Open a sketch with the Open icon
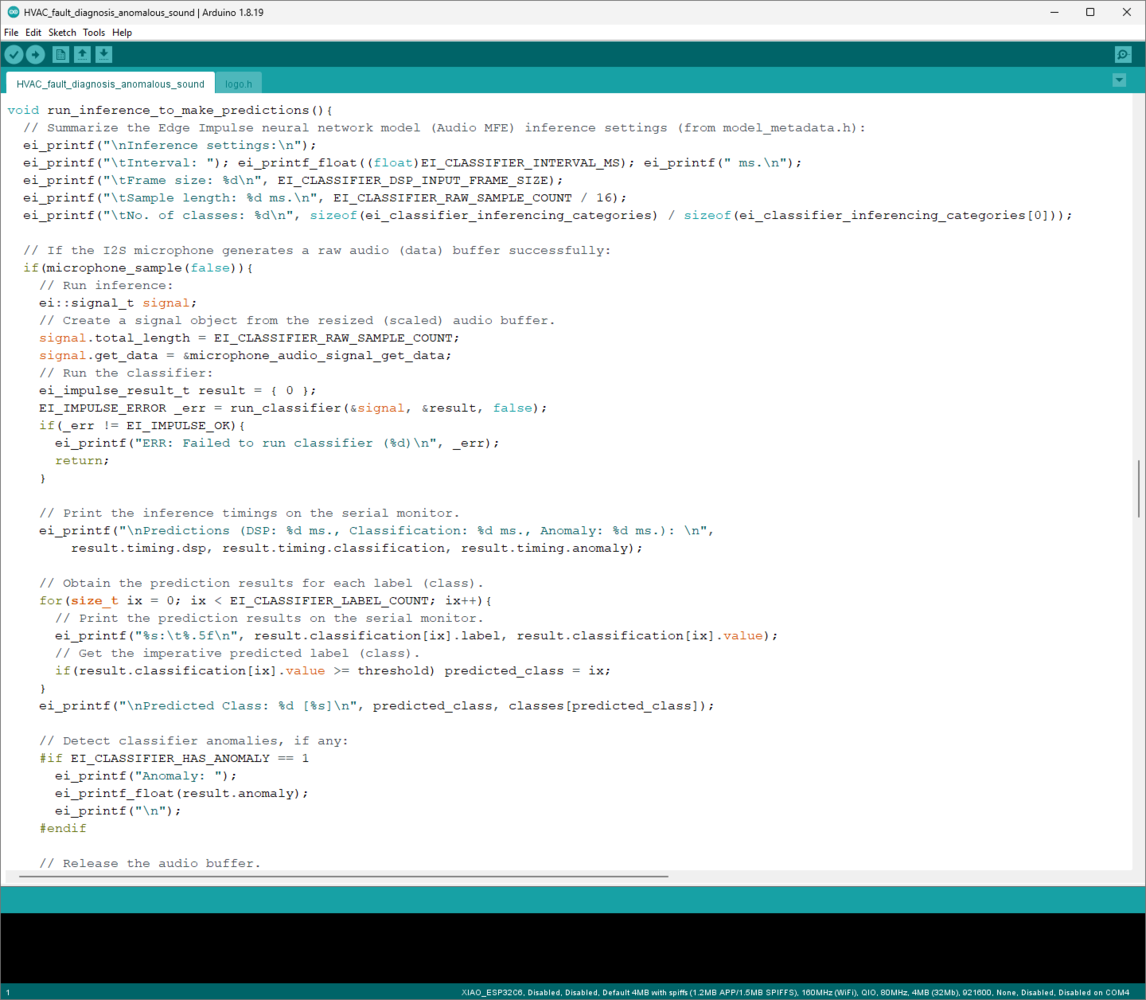The width and height of the screenshot is (1146, 1000). pos(83,55)
